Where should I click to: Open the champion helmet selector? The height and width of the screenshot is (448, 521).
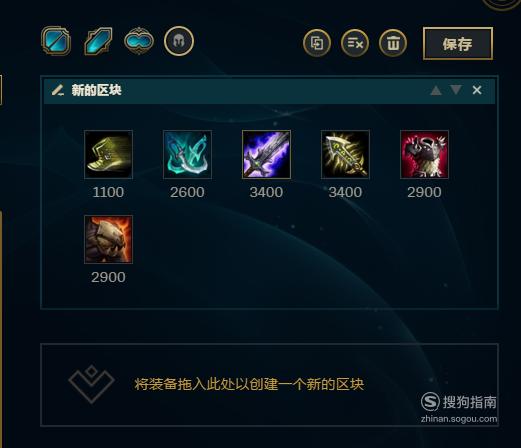179,41
